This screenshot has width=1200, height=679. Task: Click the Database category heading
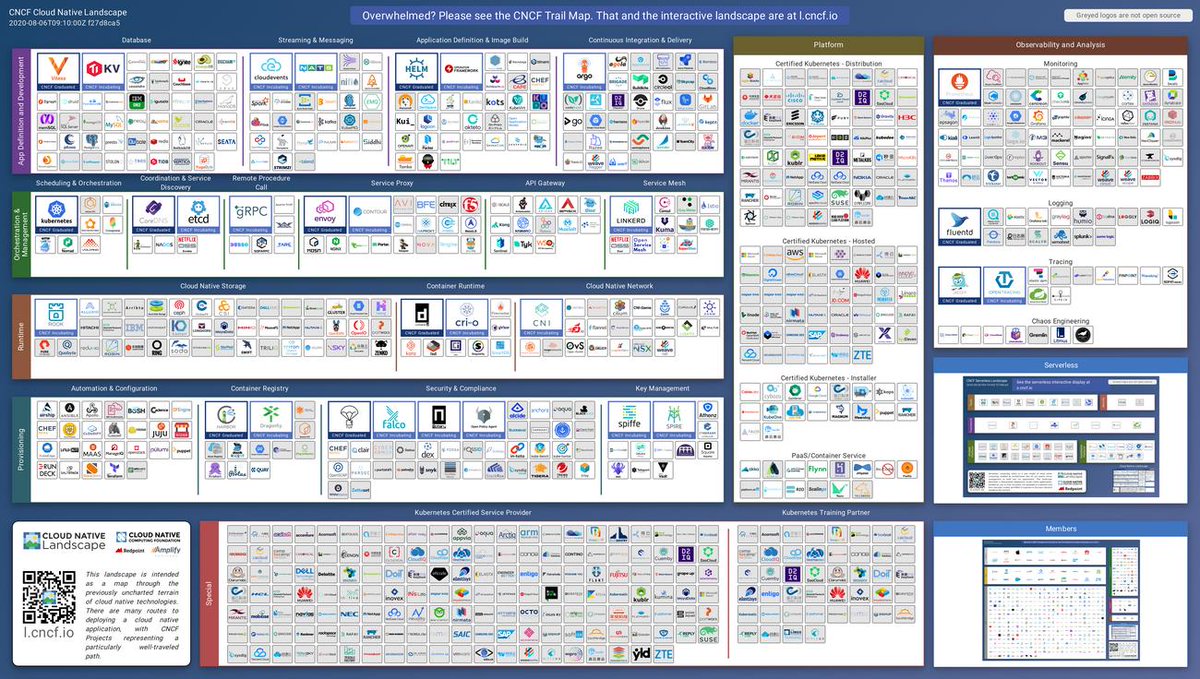[137, 40]
